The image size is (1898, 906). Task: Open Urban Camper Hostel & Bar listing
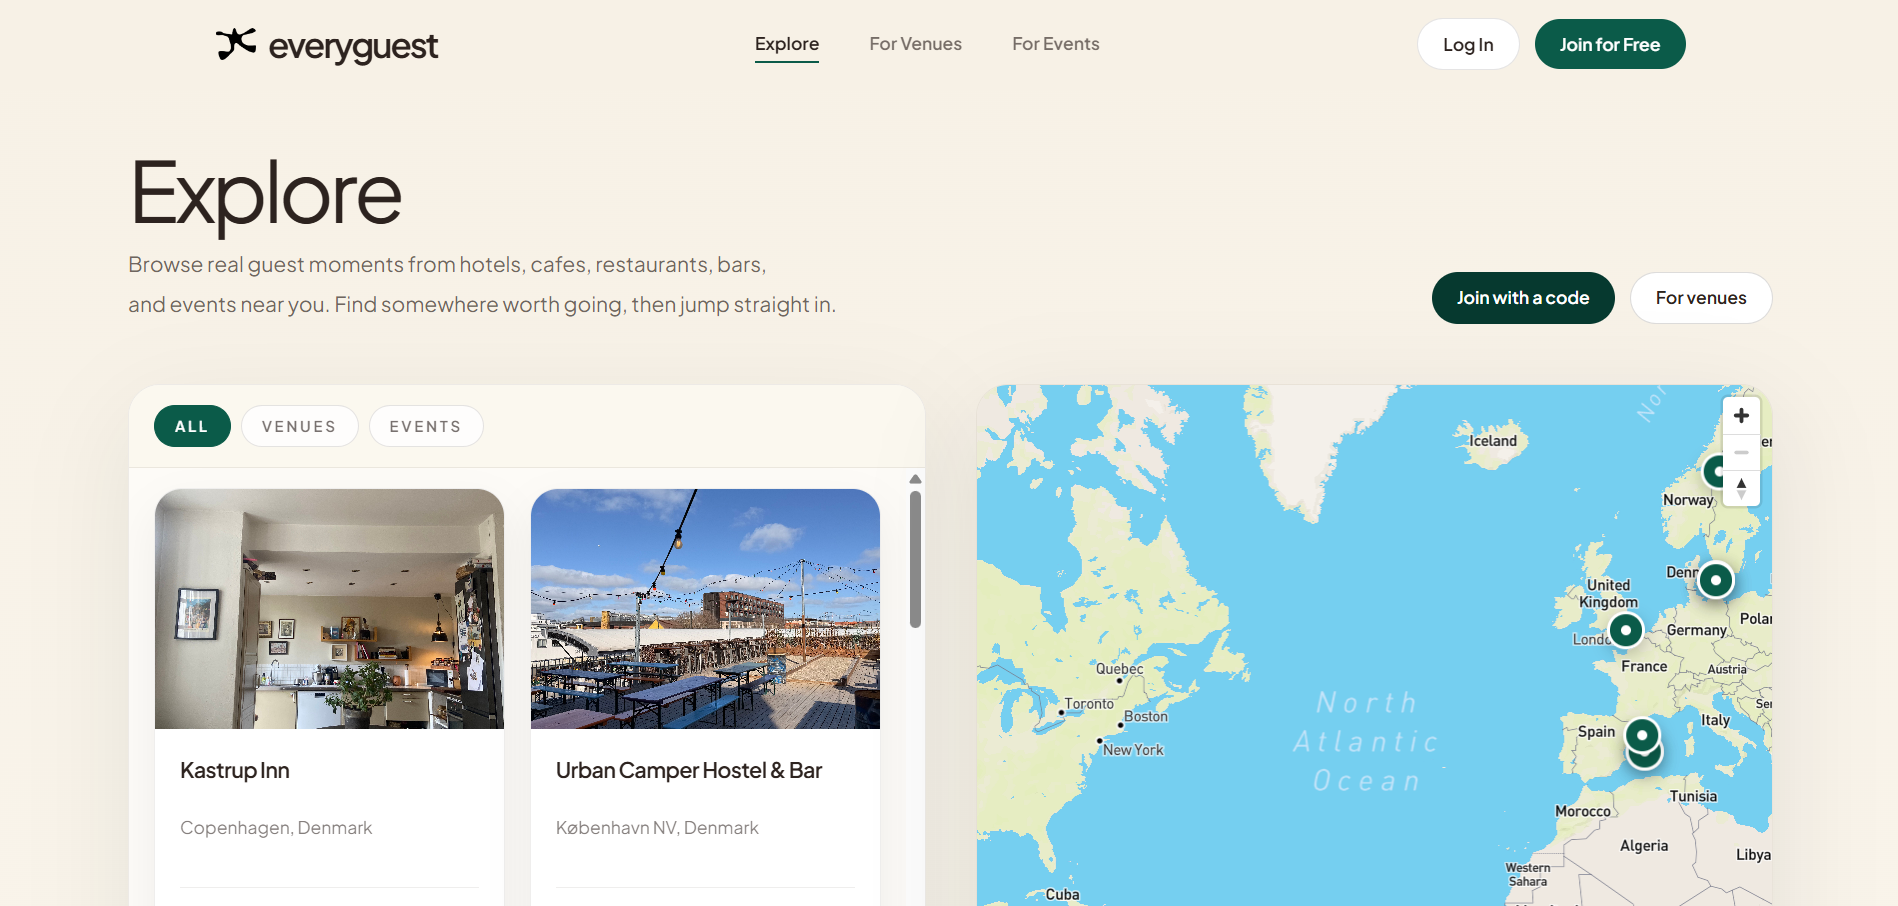pos(688,770)
